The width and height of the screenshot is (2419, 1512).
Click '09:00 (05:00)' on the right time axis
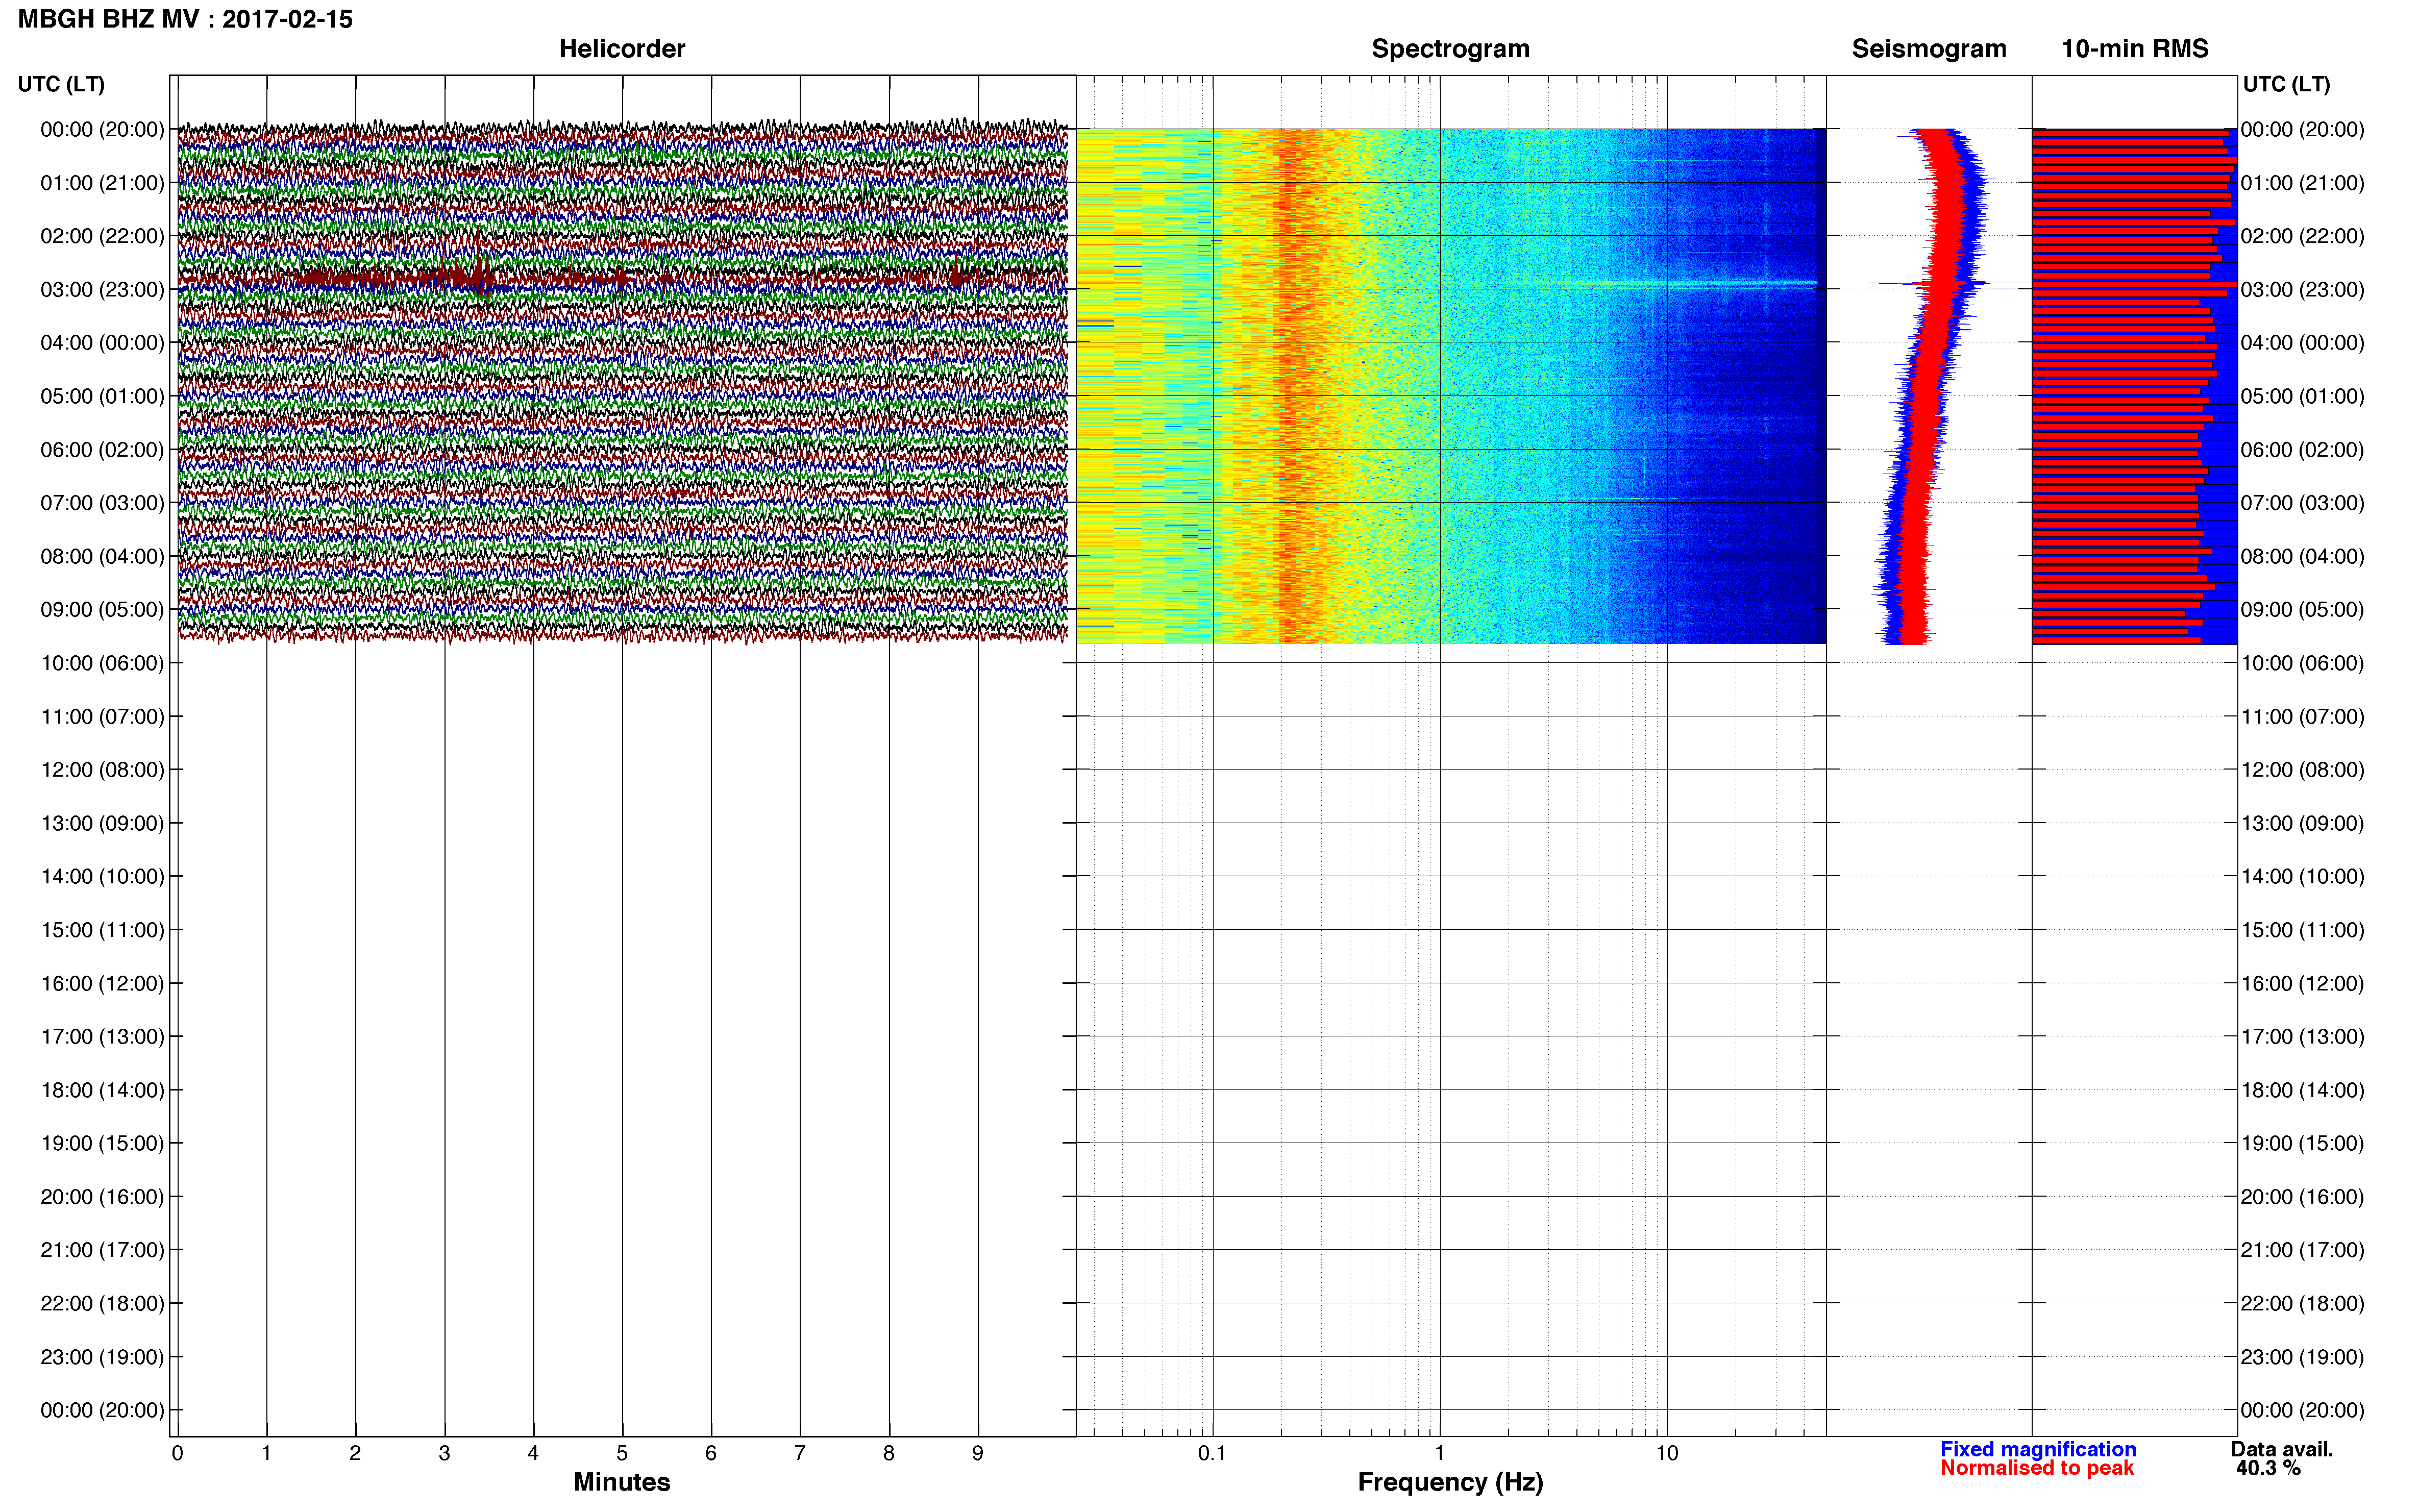click(x=2302, y=610)
